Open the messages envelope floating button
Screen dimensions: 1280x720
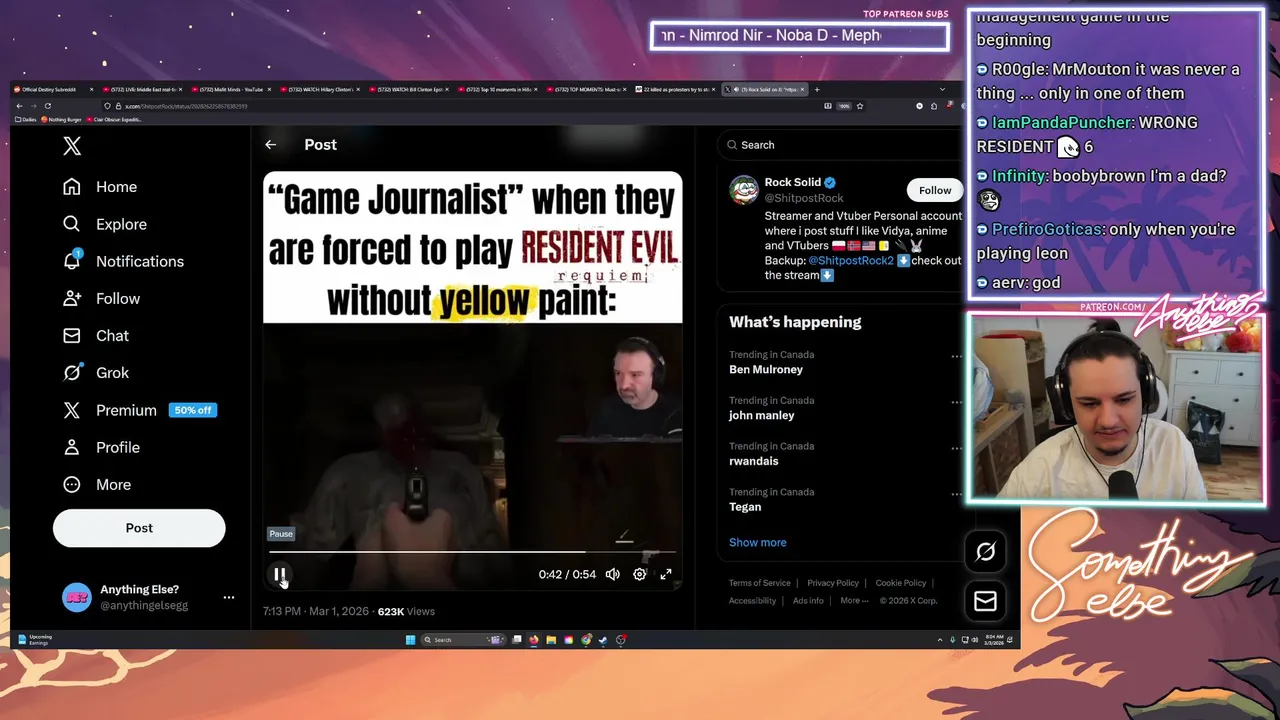tap(985, 601)
